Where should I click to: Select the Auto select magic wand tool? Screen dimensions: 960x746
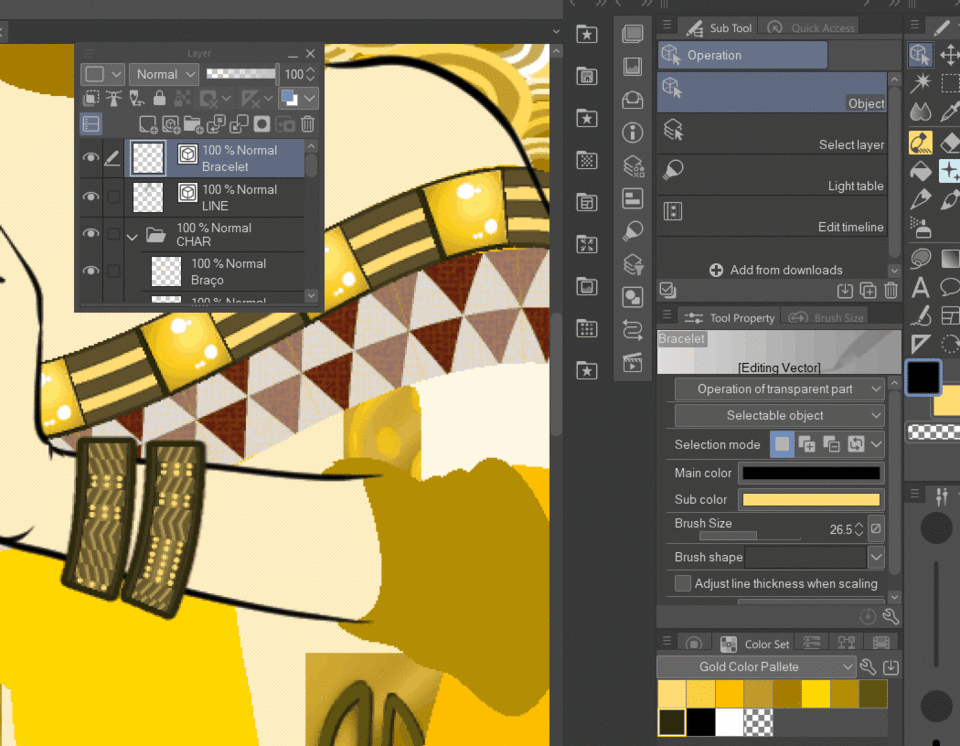coord(920,83)
